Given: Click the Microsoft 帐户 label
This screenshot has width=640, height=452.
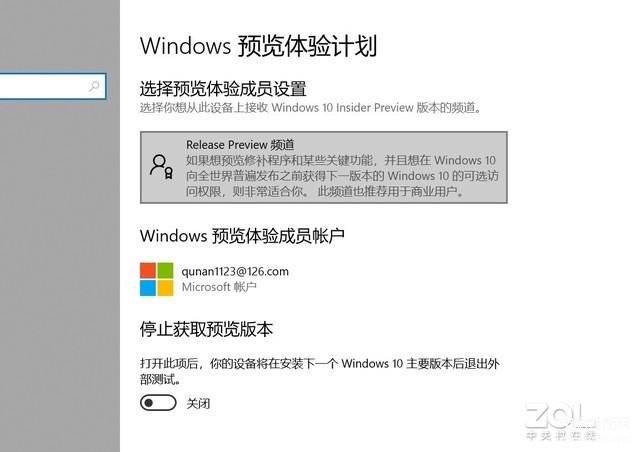Looking at the screenshot, I should [219, 287].
